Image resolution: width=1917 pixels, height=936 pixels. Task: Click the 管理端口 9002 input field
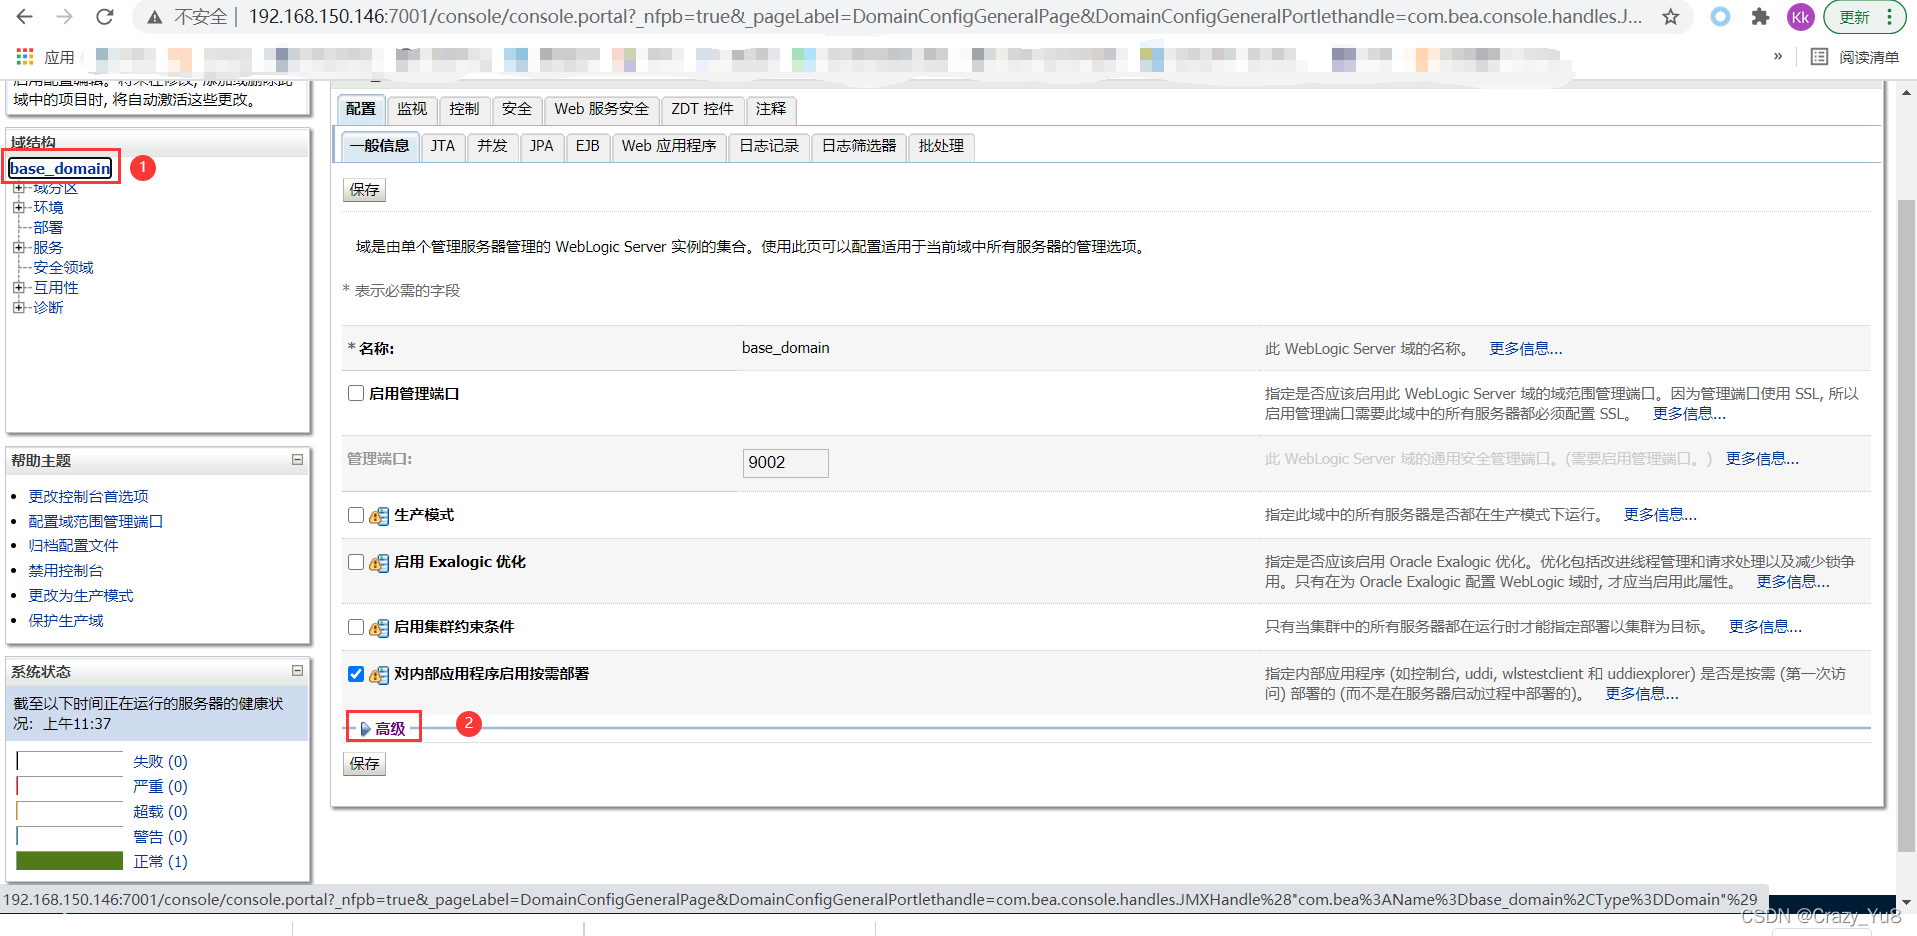pos(785,462)
